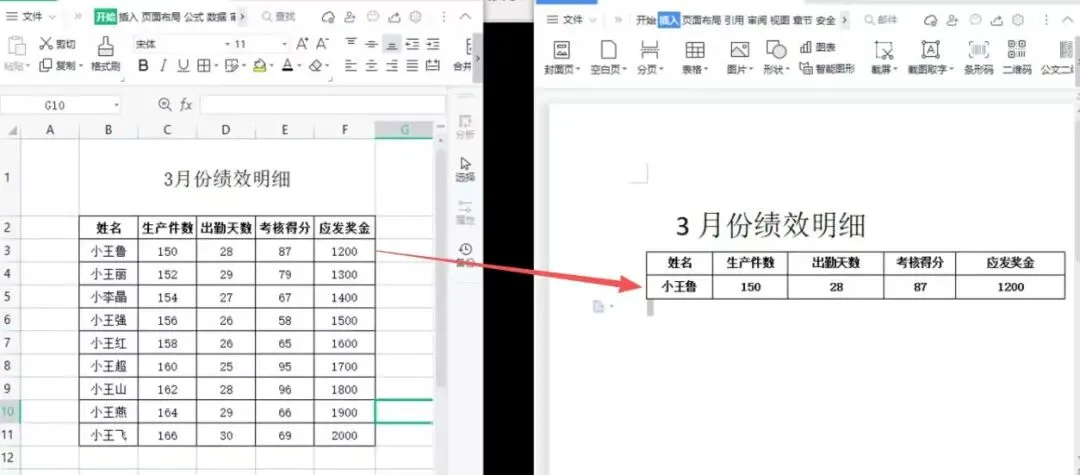Toggle middle vertical alignment

(371, 44)
